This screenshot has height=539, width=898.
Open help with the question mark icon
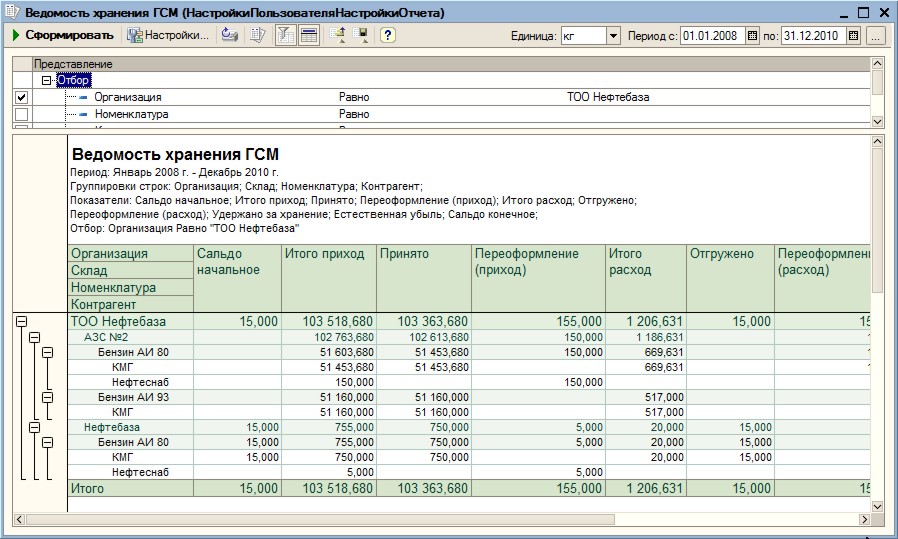tap(388, 36)
